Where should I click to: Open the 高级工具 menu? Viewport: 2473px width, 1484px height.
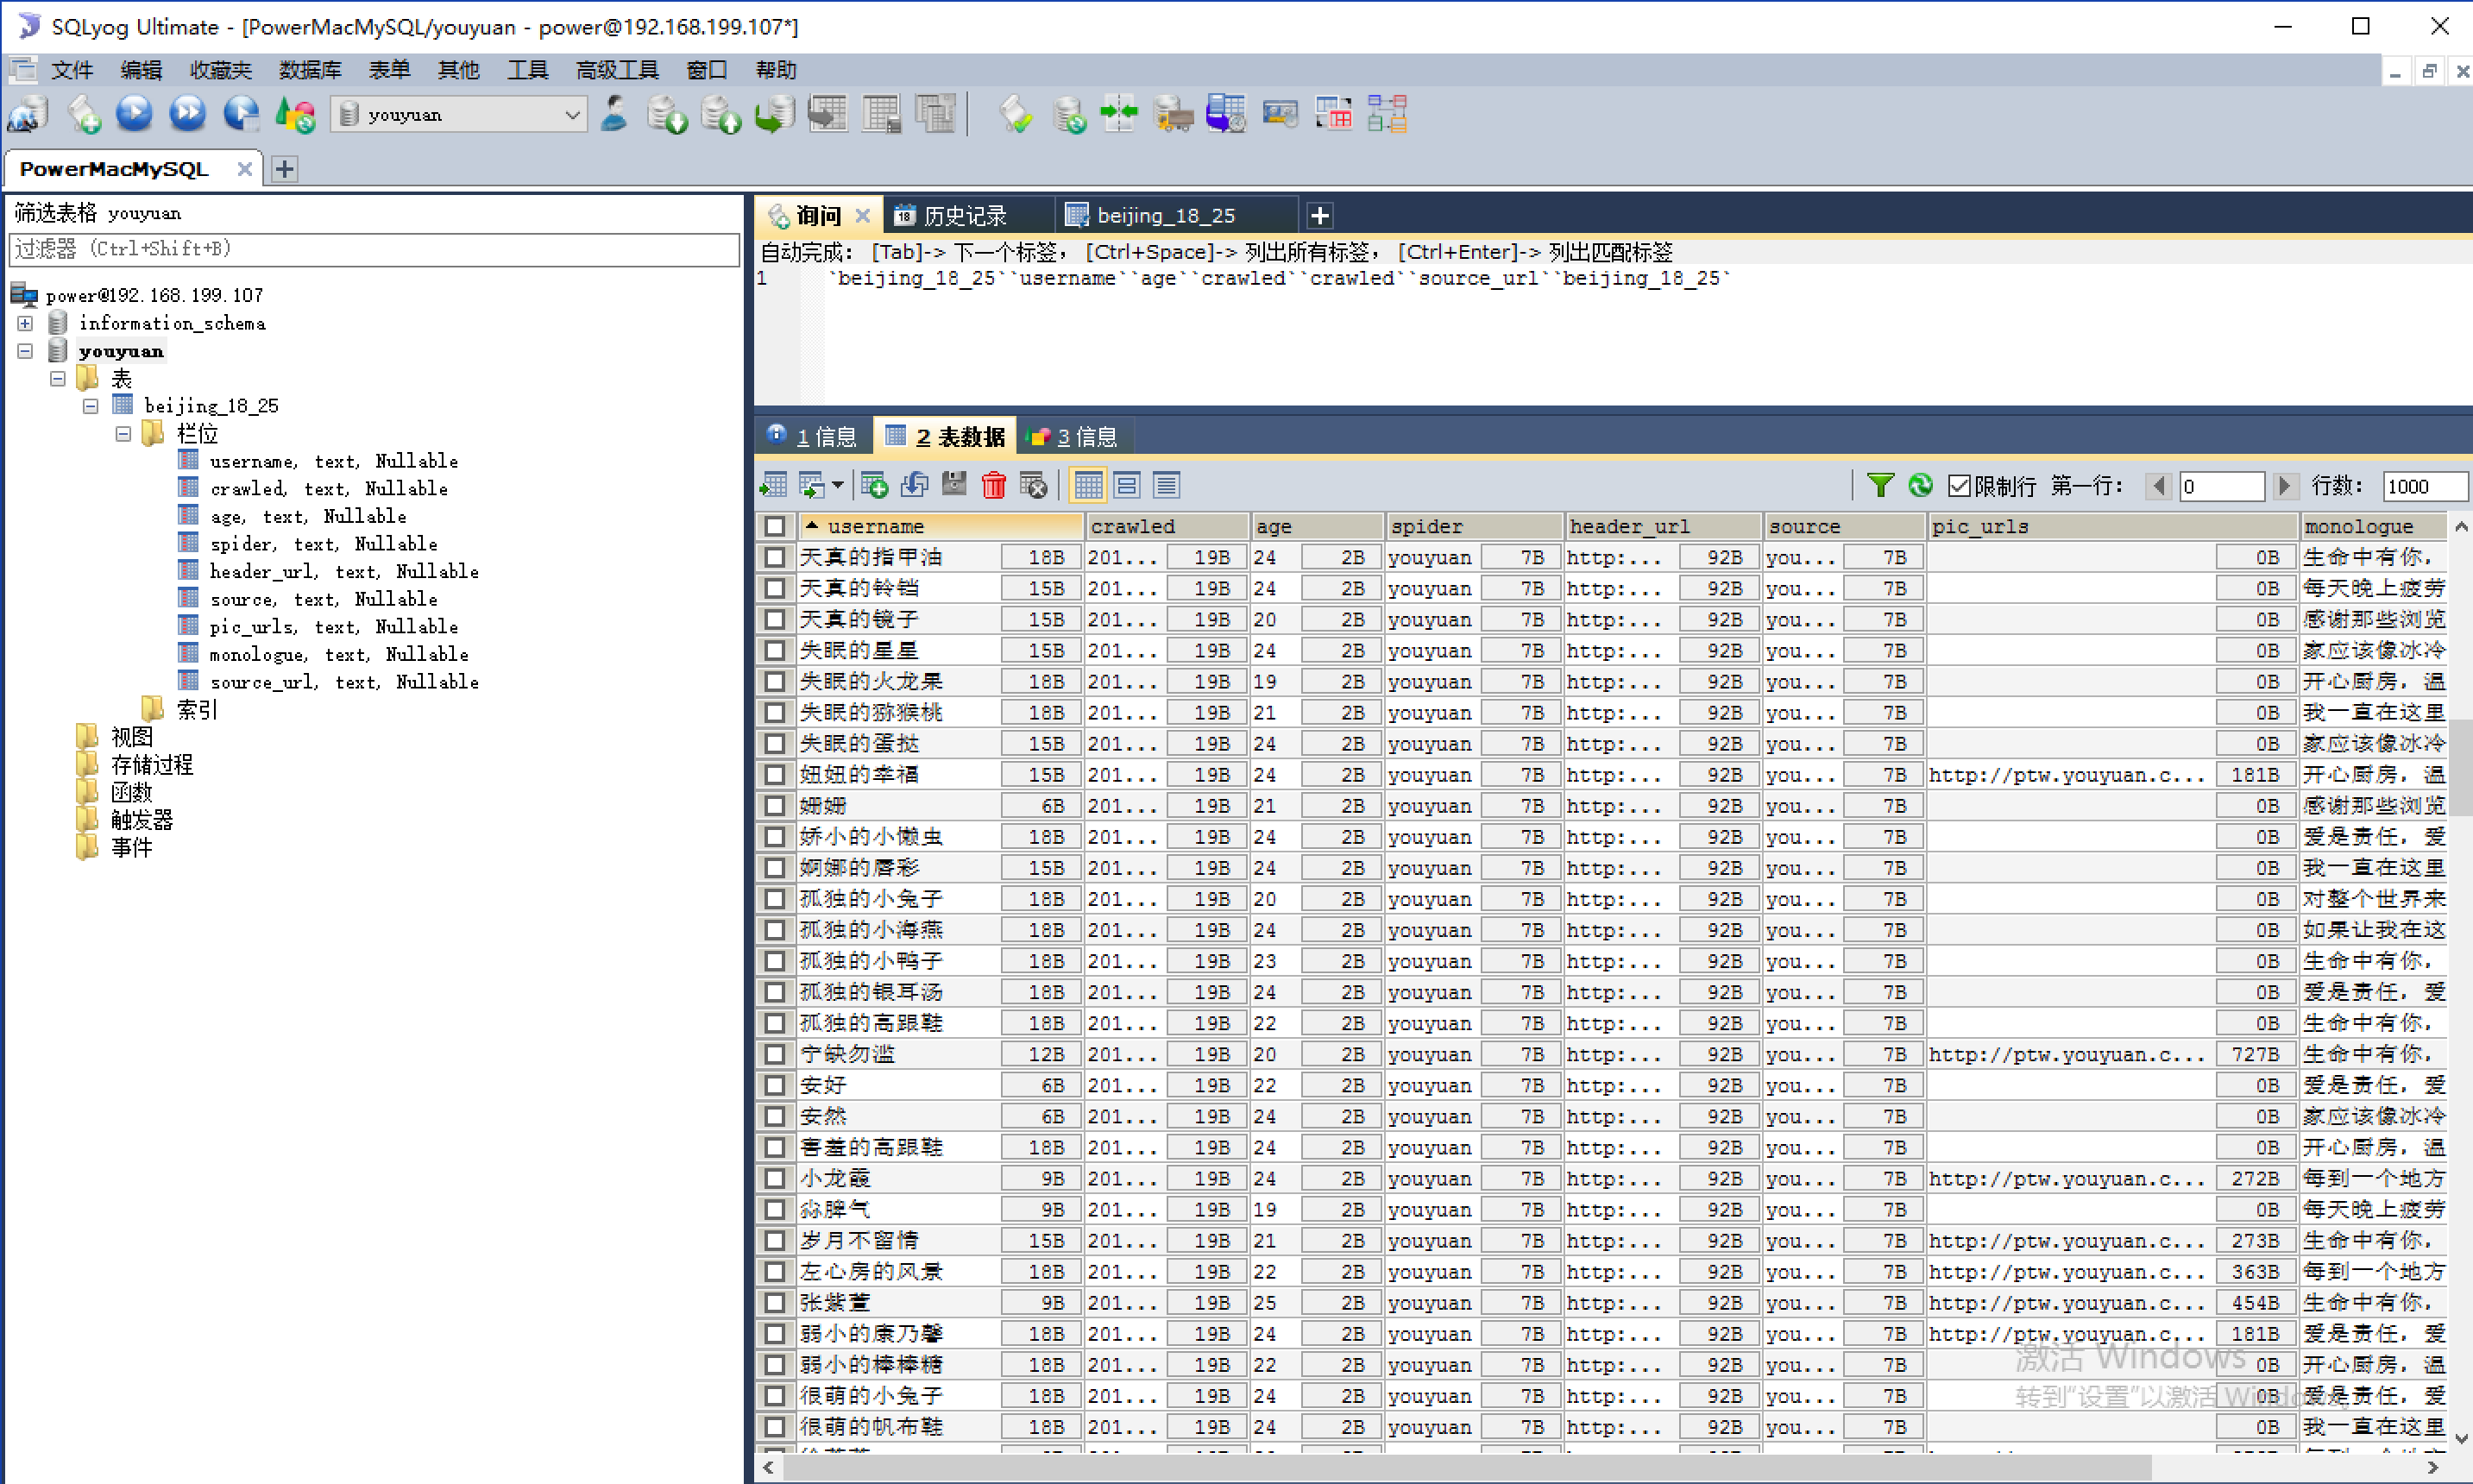click(617, 70)
